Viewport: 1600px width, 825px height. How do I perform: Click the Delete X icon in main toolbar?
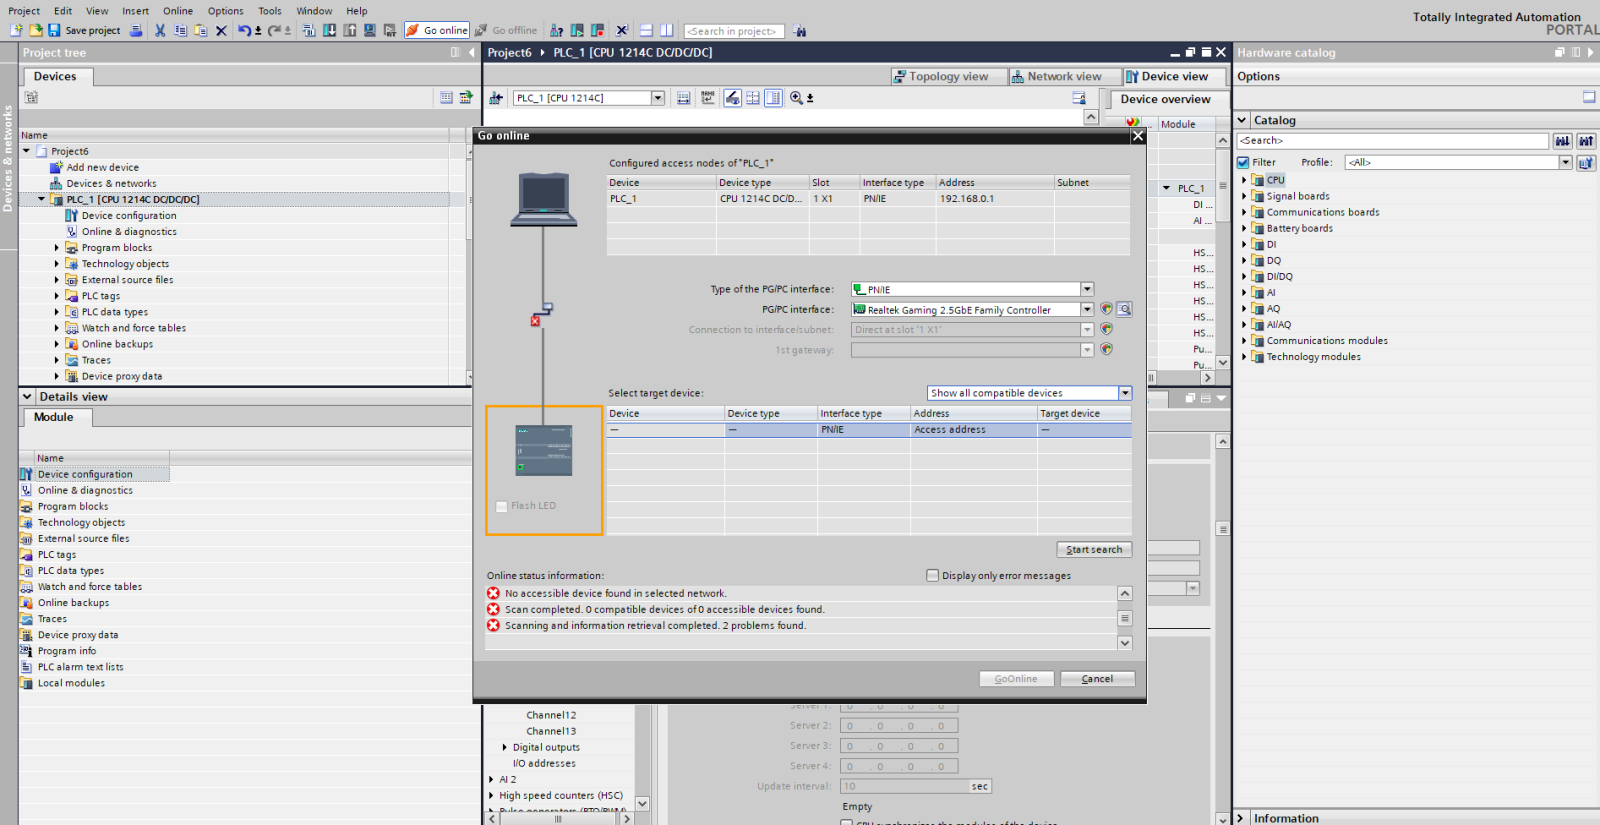click(222, 30)
